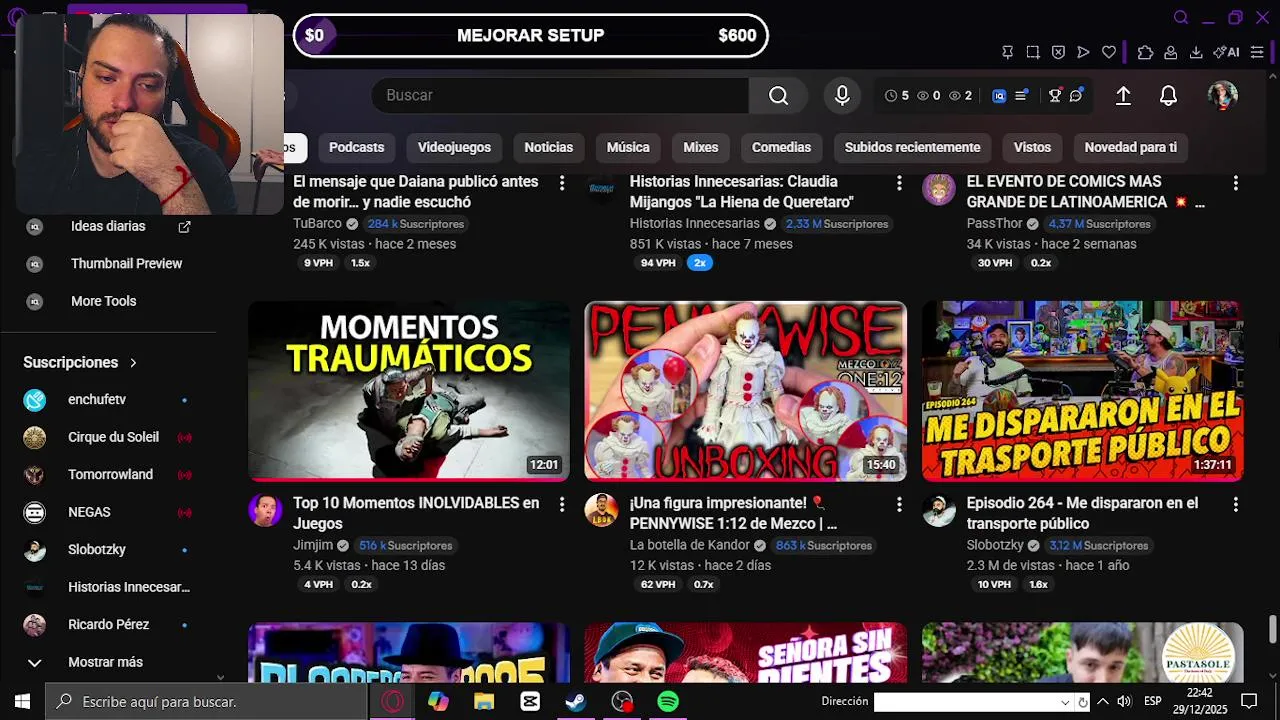Select the Música filter chip
The image size is (1280, 720).
628,147
